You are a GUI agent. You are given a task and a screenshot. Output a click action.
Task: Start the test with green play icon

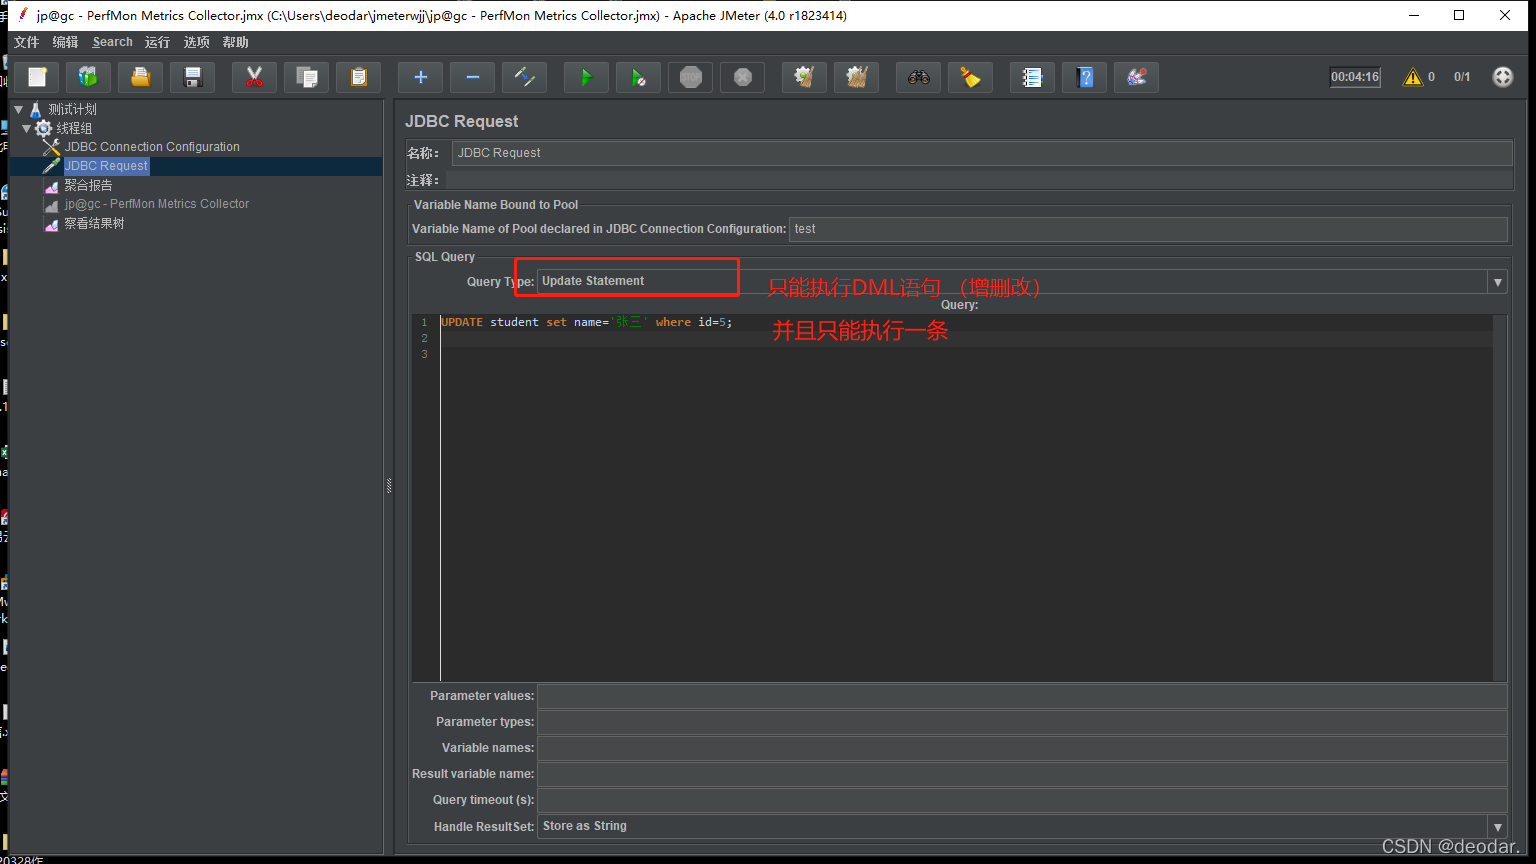(586, 77)
